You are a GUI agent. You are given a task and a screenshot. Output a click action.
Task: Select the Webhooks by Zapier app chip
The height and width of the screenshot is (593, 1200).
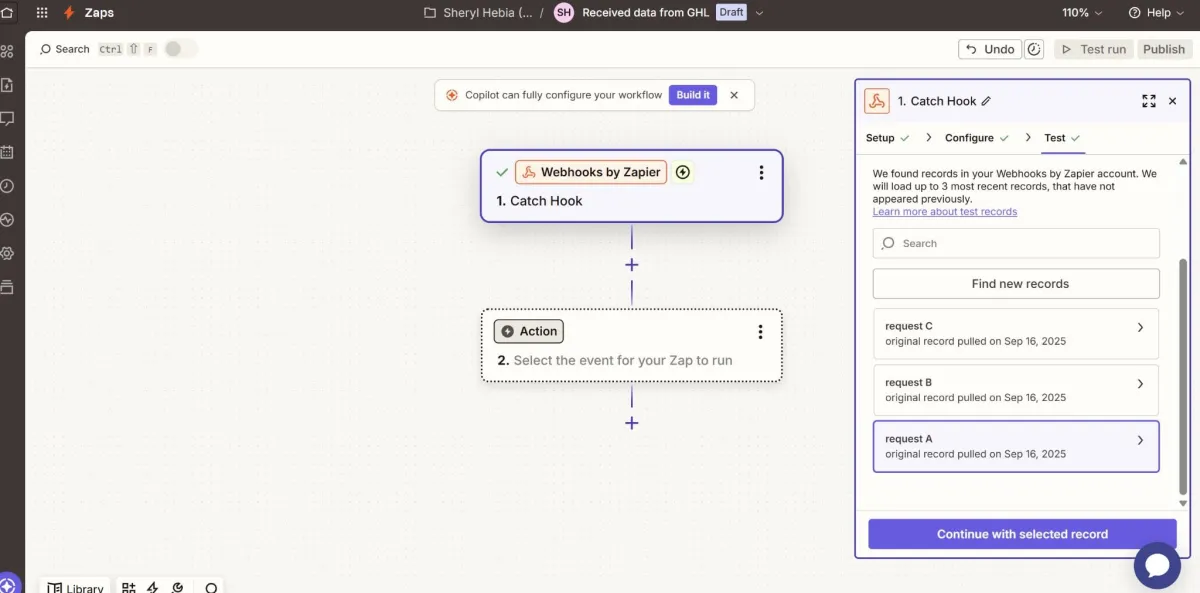(x=591, y=172)
